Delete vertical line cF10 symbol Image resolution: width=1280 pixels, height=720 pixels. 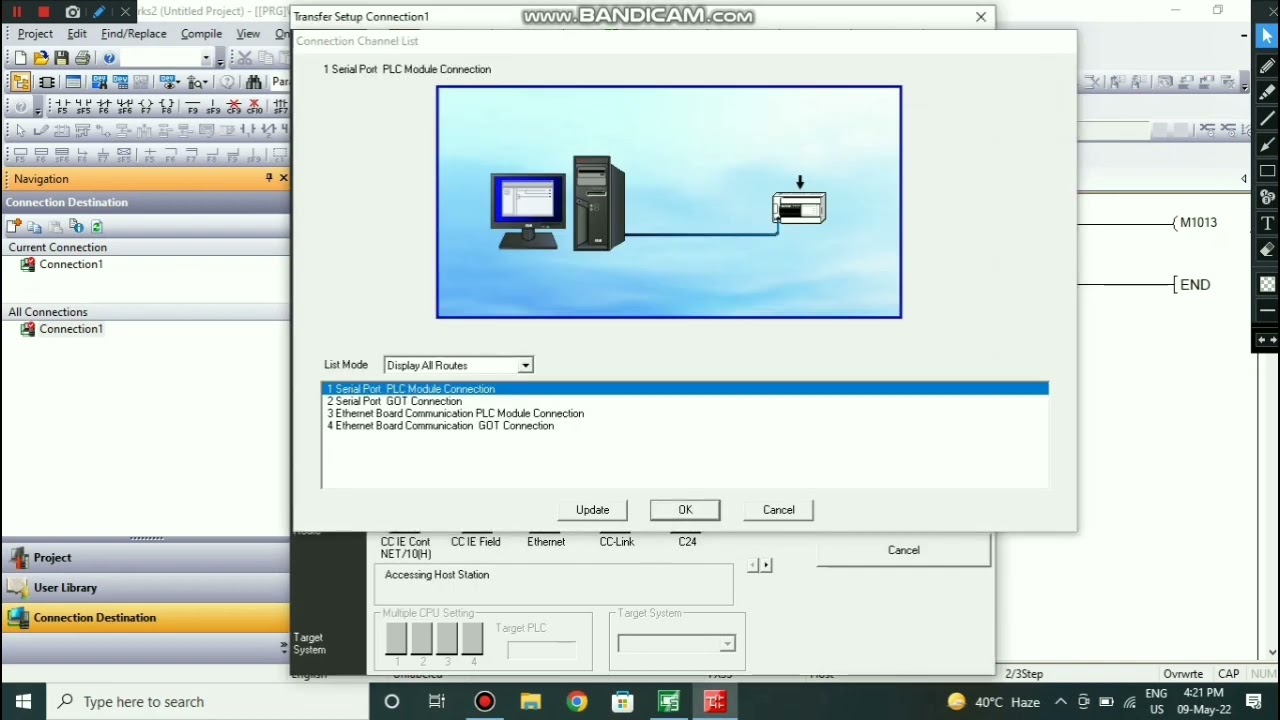click(x=255, y=106)
